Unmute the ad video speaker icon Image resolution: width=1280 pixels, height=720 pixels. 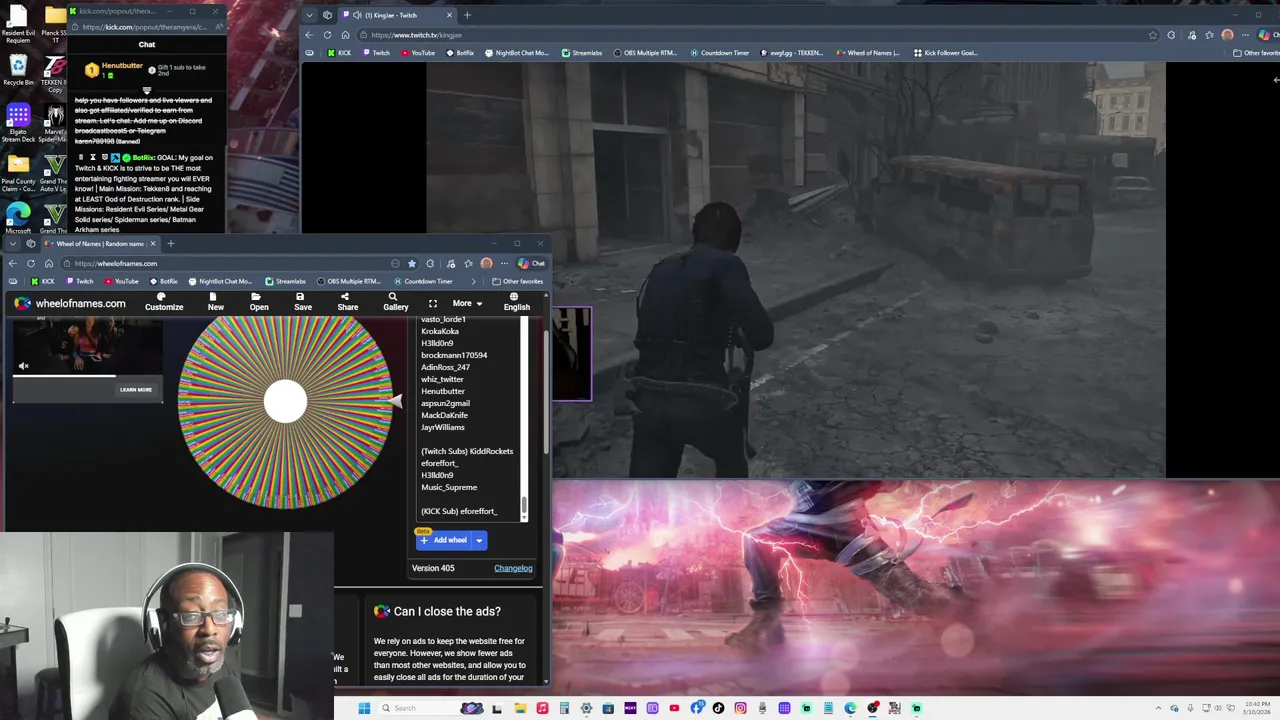(x=24, y=366)
